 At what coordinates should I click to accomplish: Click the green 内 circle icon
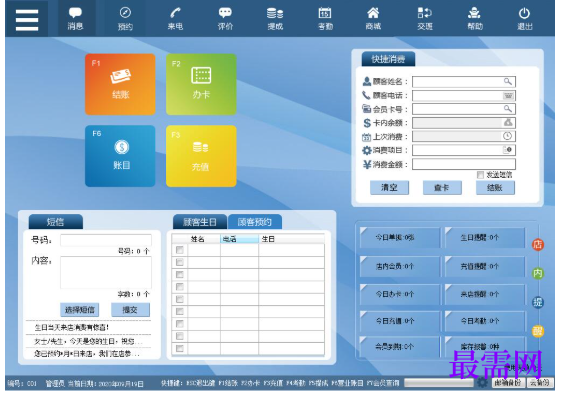coord(538,274)
